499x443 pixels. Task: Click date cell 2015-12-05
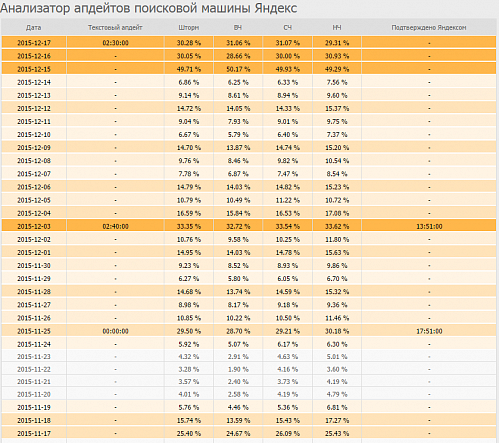pyautogui.click(x=34, y=200)
